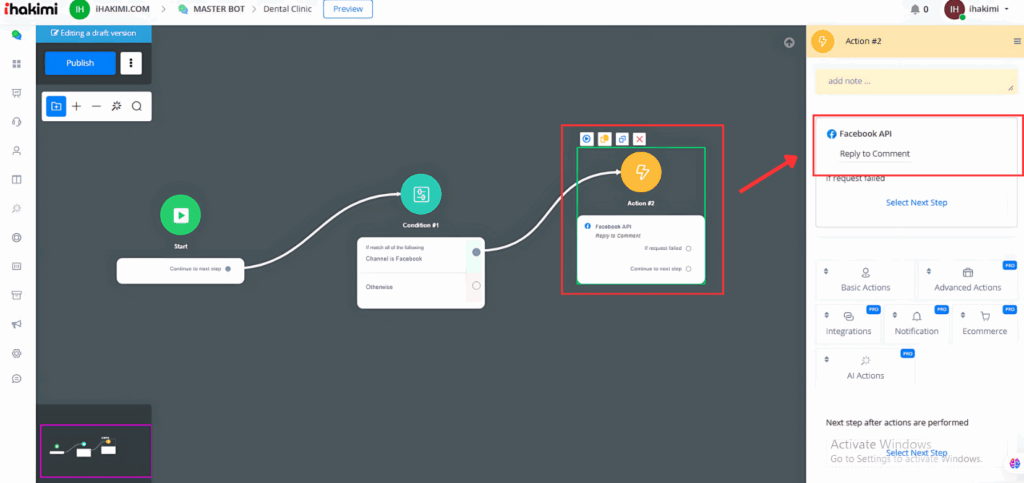Expand the Basic Actions category
Viewport: 1024px width, 483px height.
point(865,279)
